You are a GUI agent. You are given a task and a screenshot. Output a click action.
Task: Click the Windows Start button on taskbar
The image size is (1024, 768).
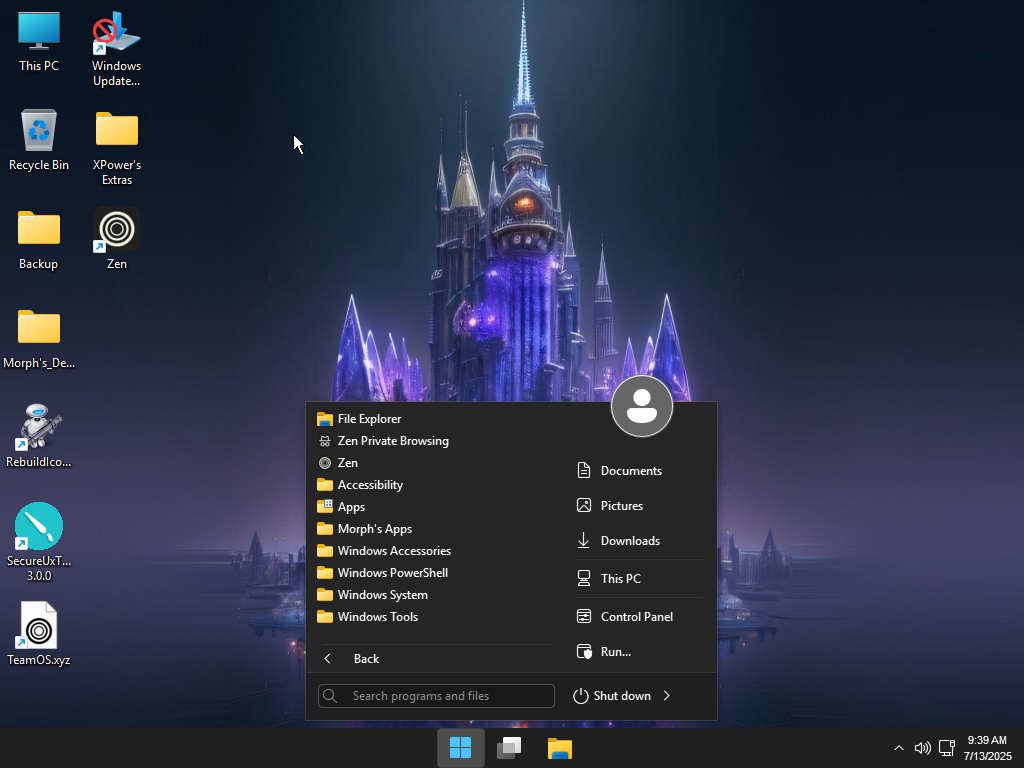click(x=460, y=748)
